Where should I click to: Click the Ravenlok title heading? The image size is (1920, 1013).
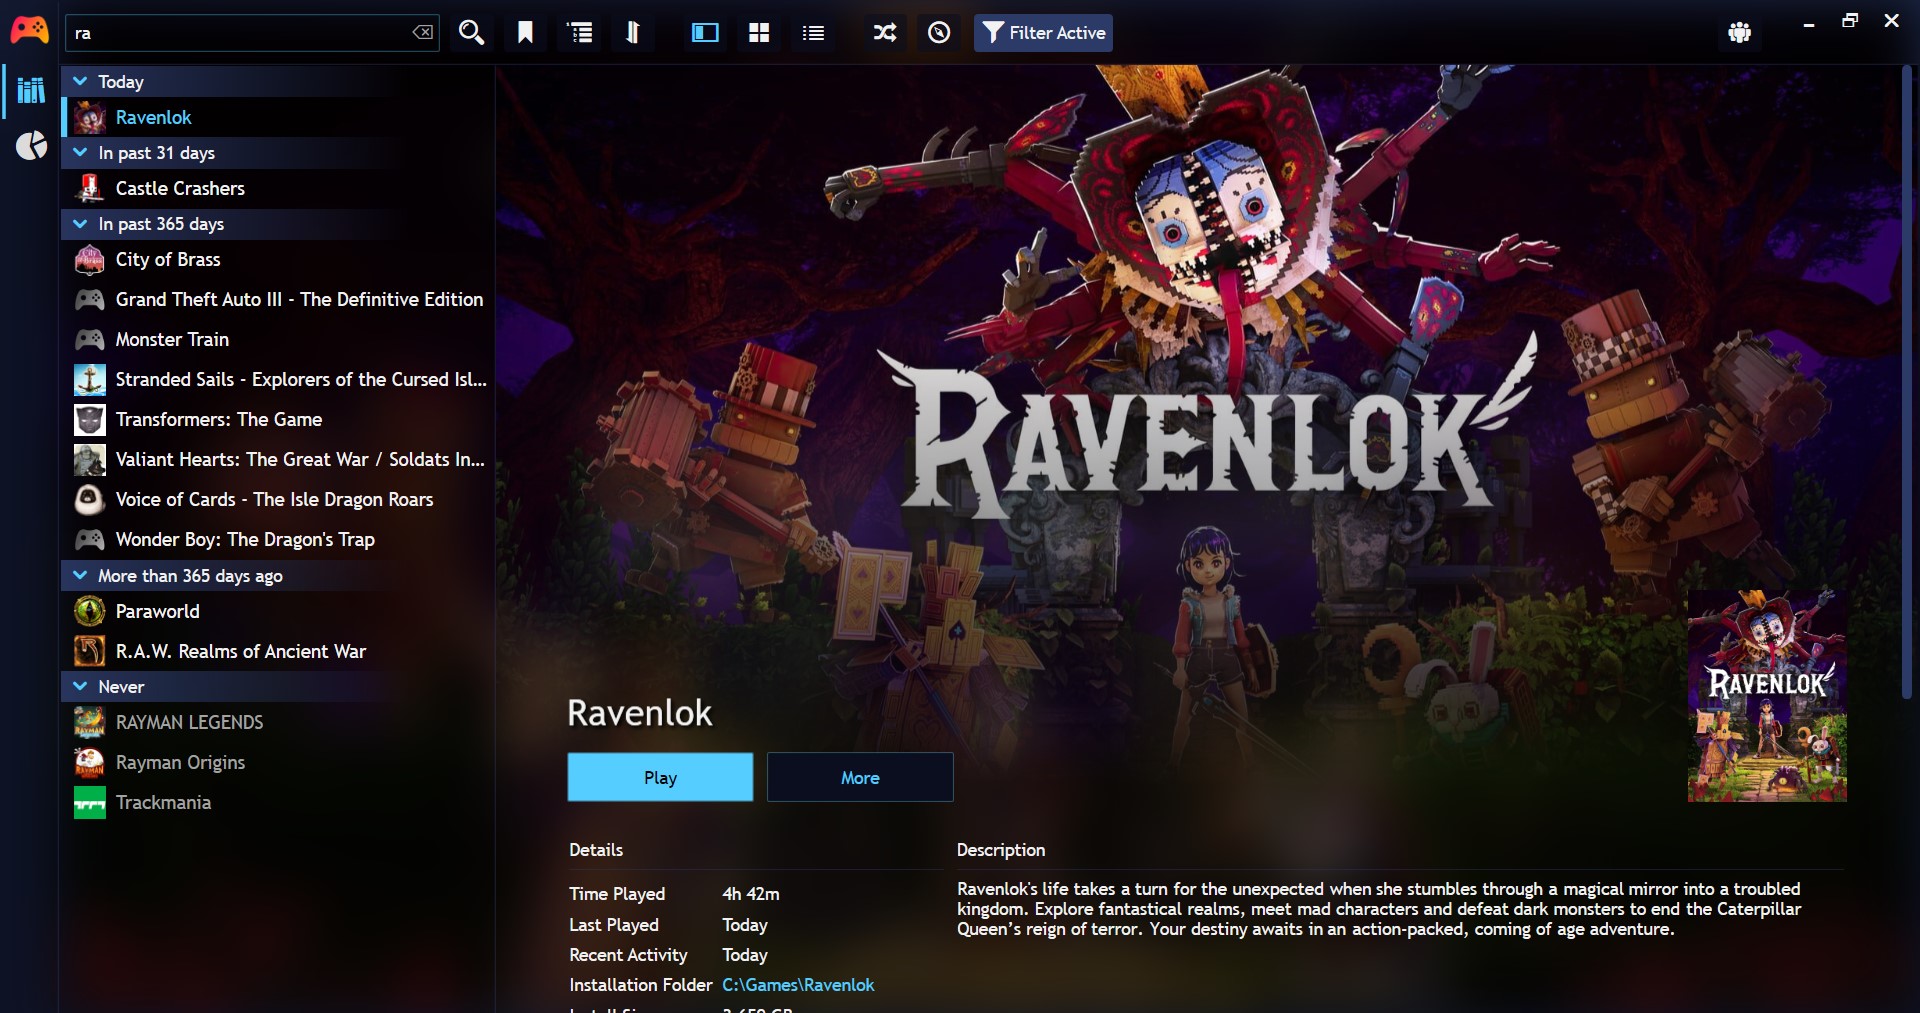(x=640, y=713)
